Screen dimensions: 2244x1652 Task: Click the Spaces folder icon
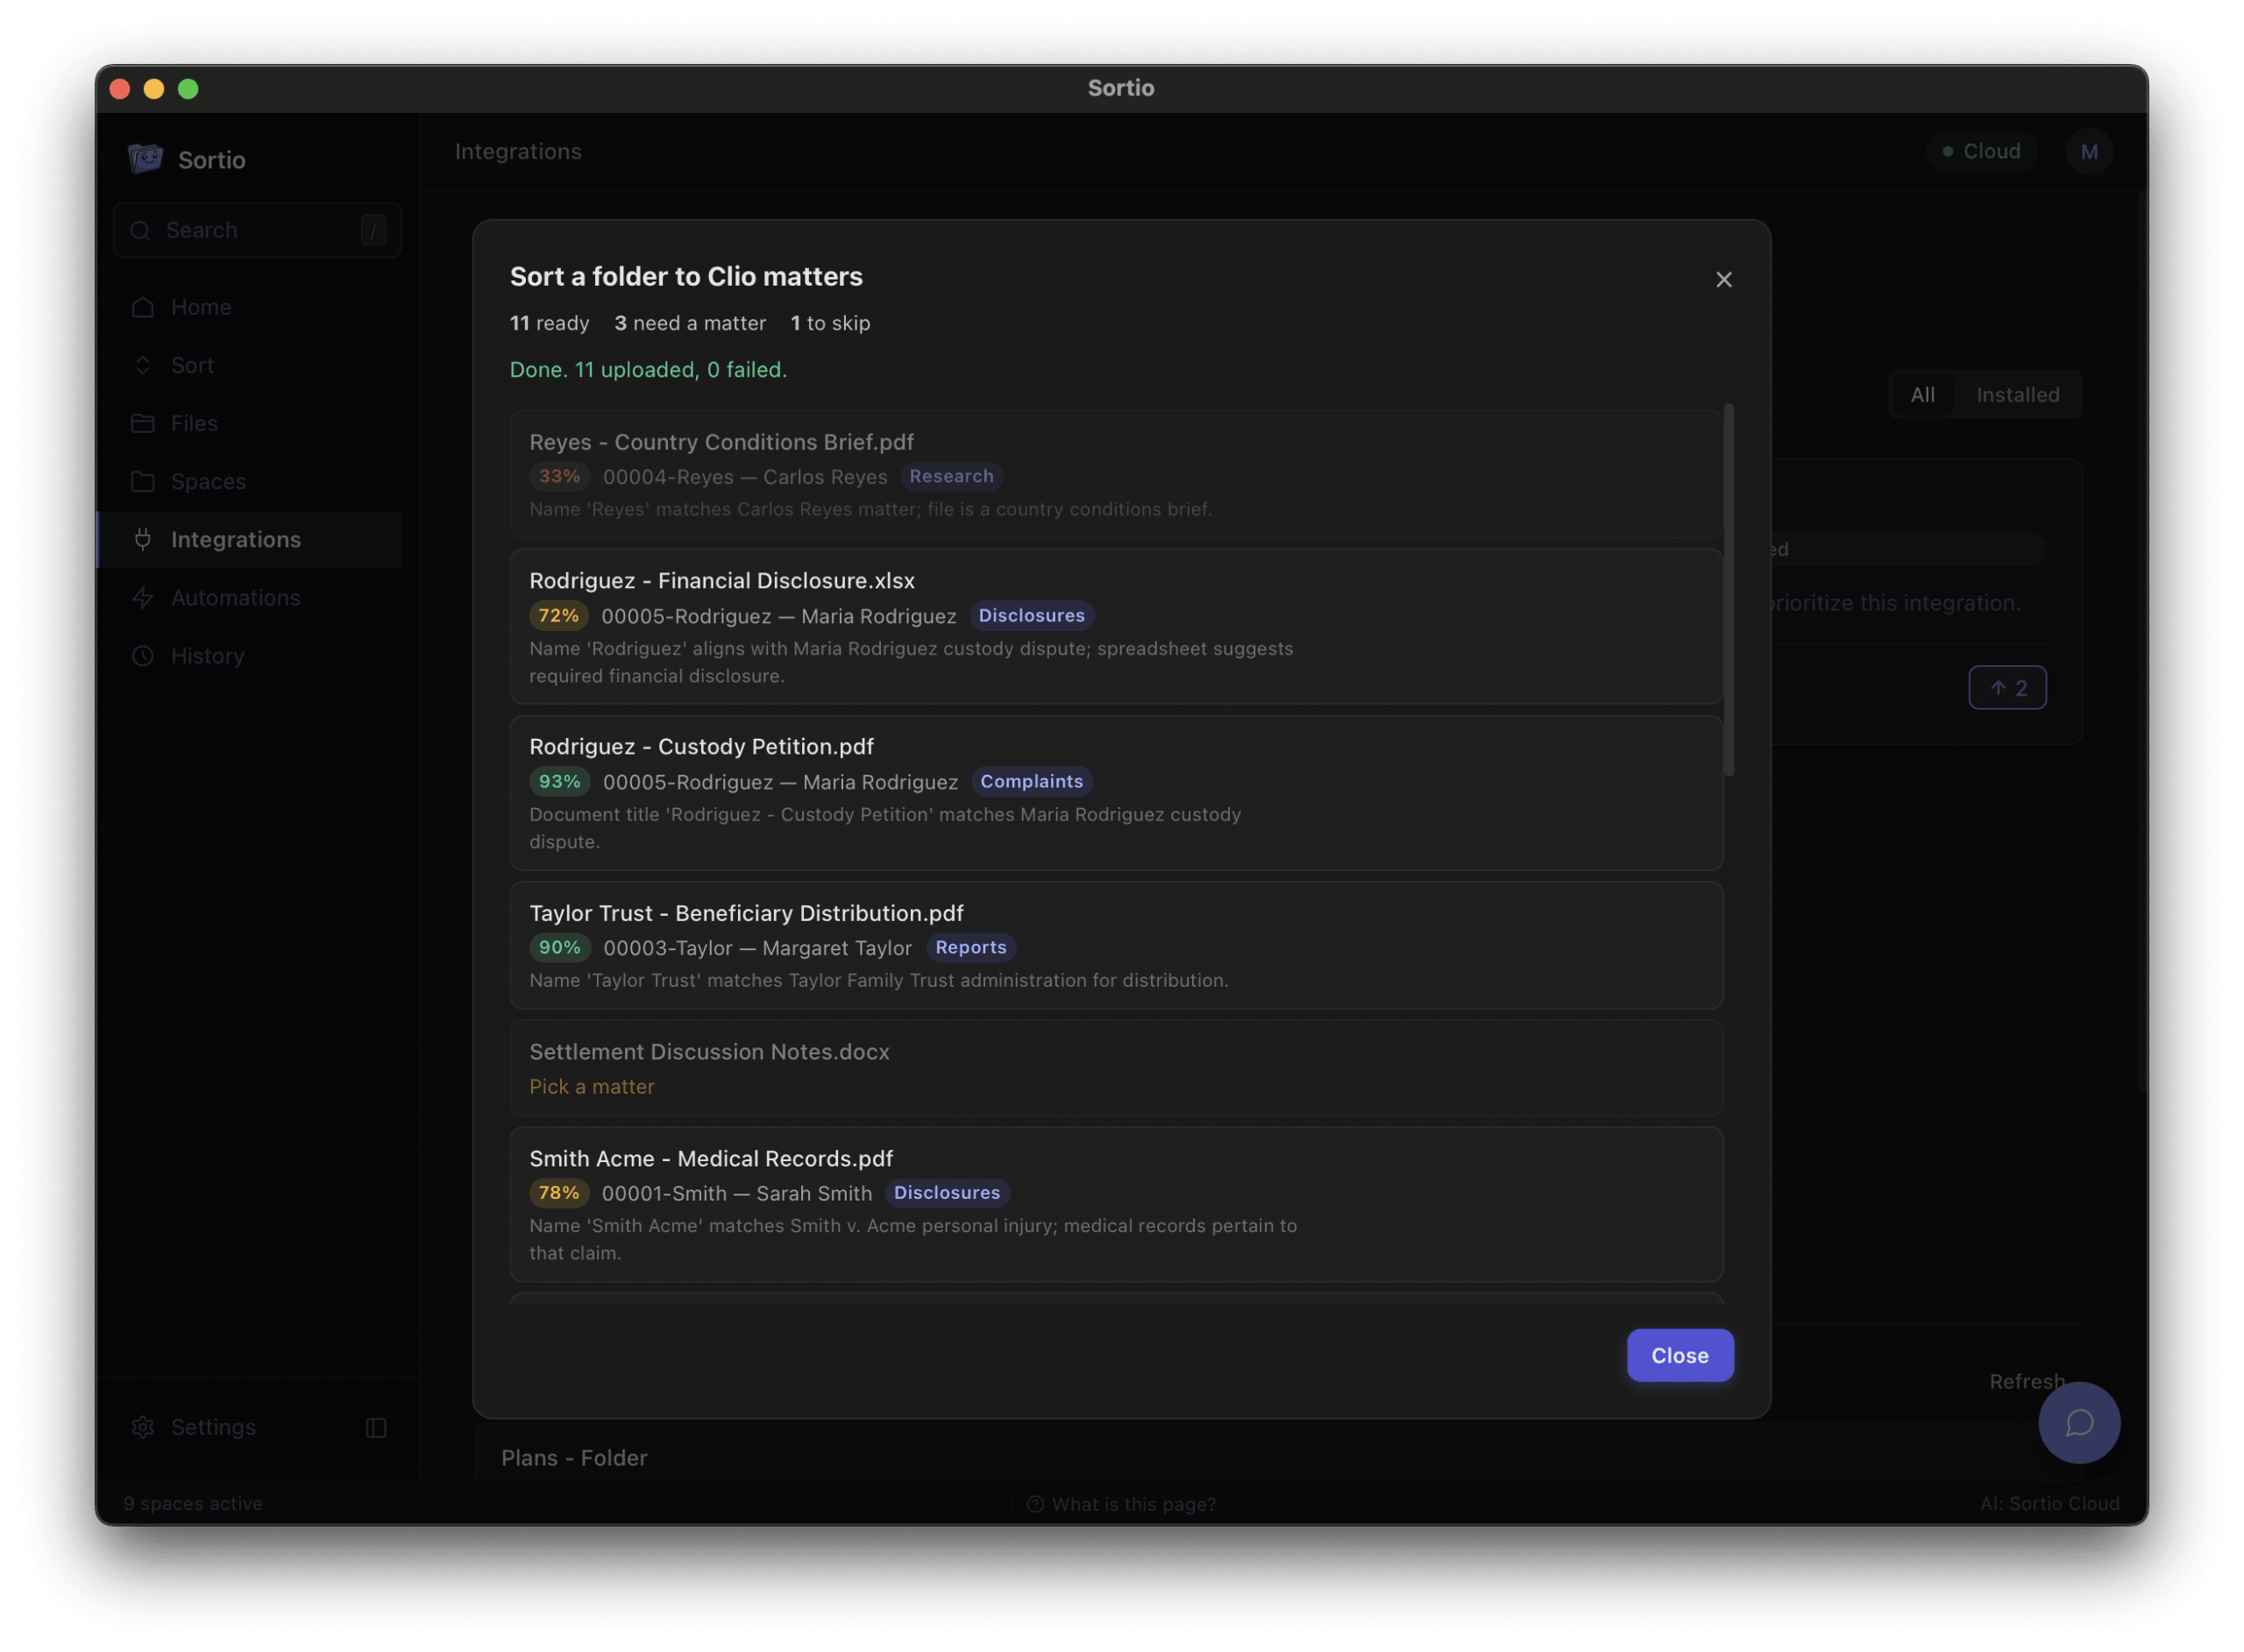pos(143,481)
